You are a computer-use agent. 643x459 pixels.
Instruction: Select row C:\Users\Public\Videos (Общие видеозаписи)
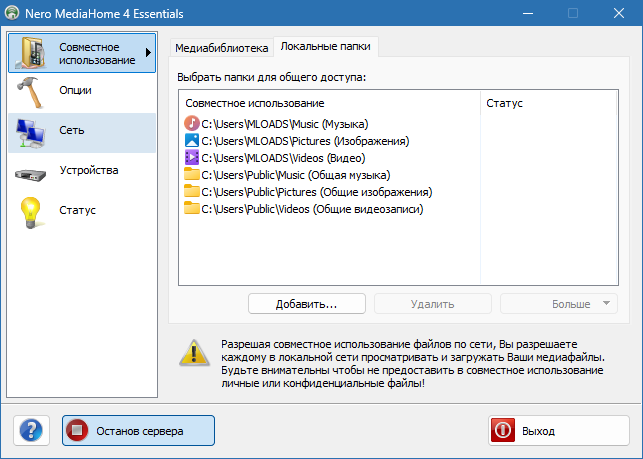(x=303, y=209)
